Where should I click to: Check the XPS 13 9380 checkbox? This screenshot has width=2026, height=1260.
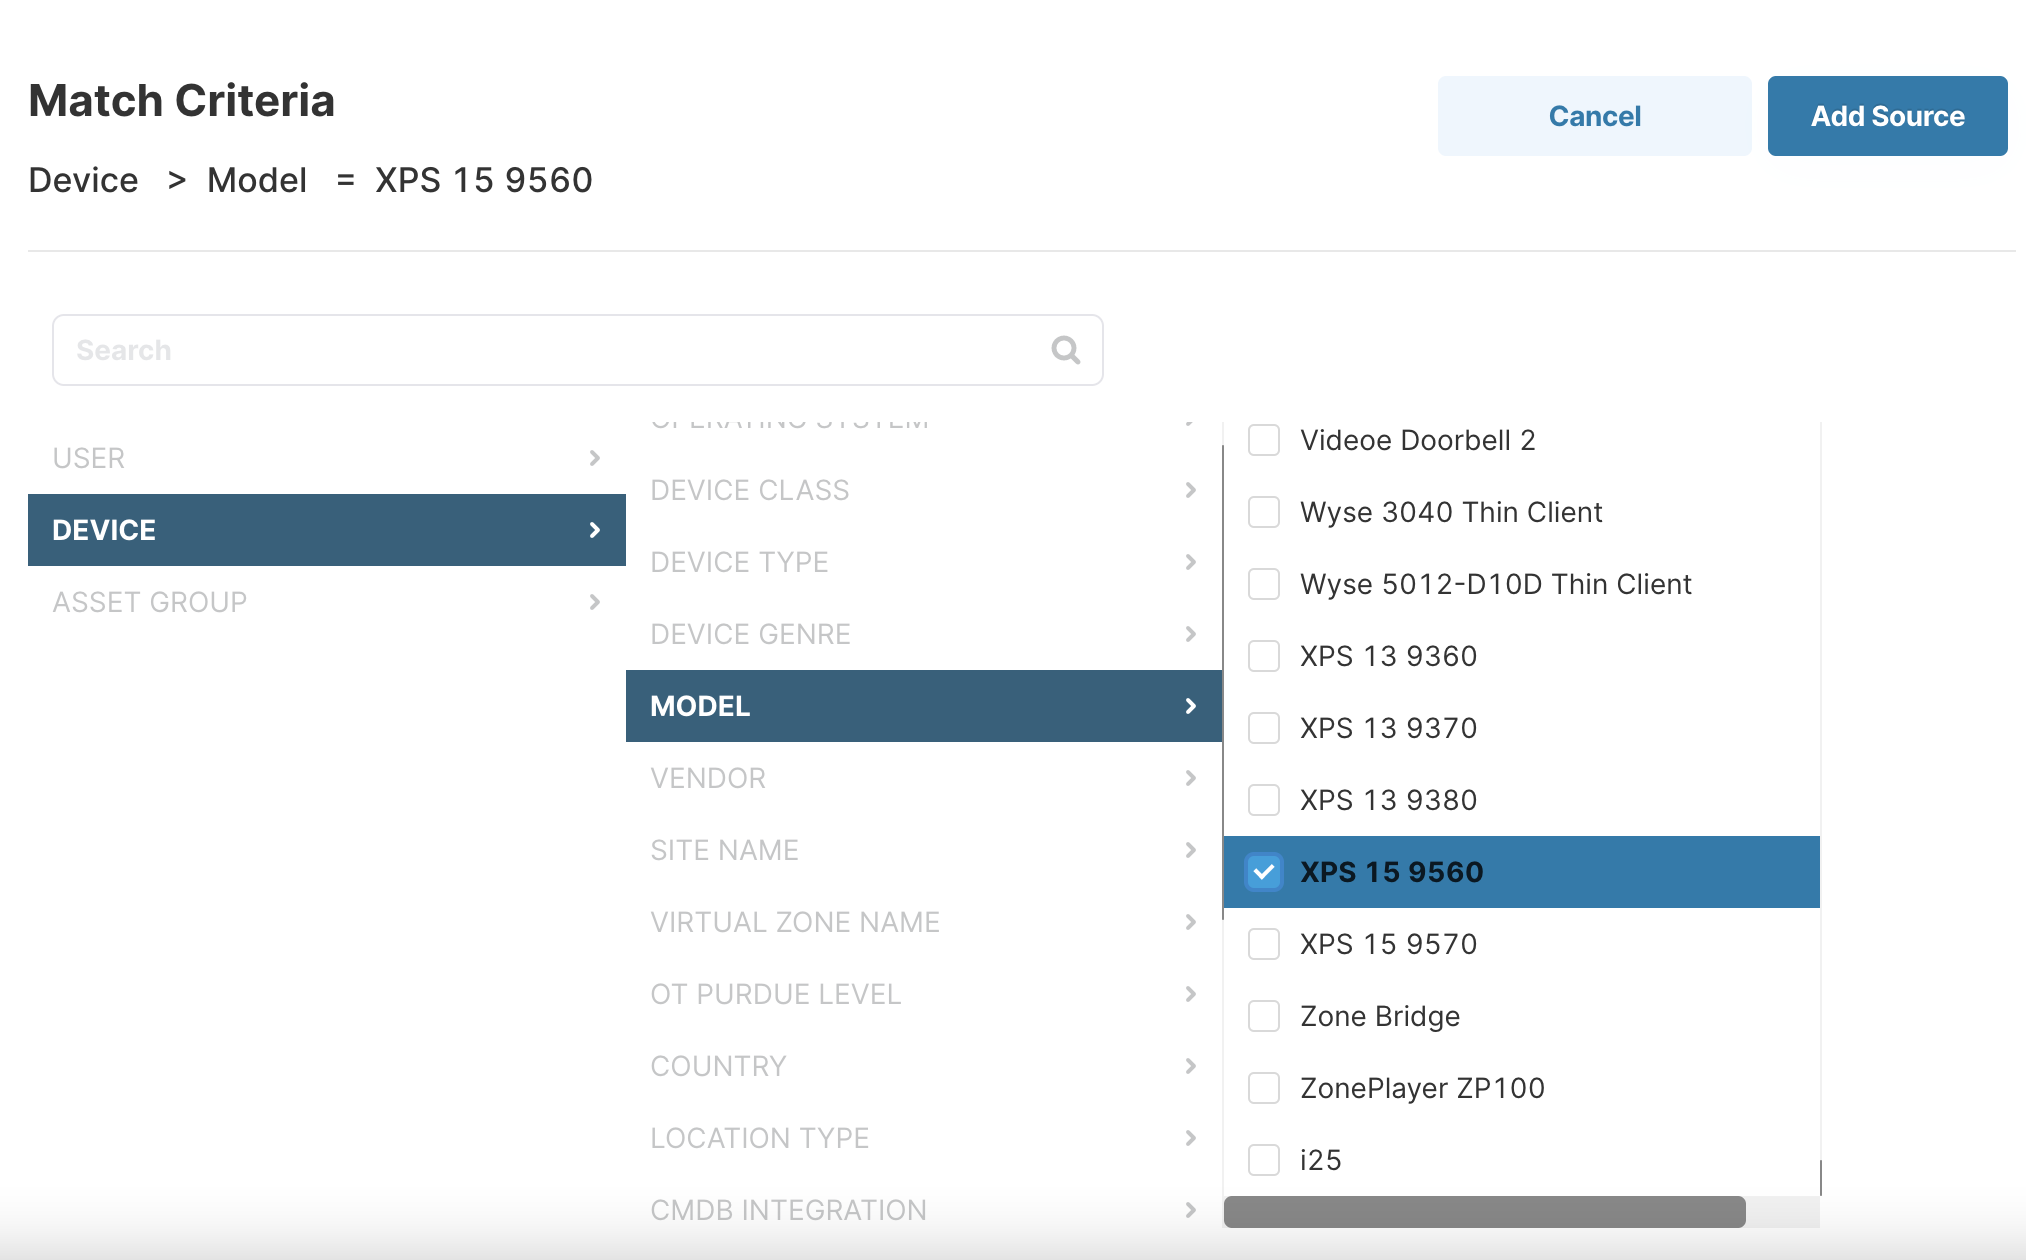click(1264, 800)
